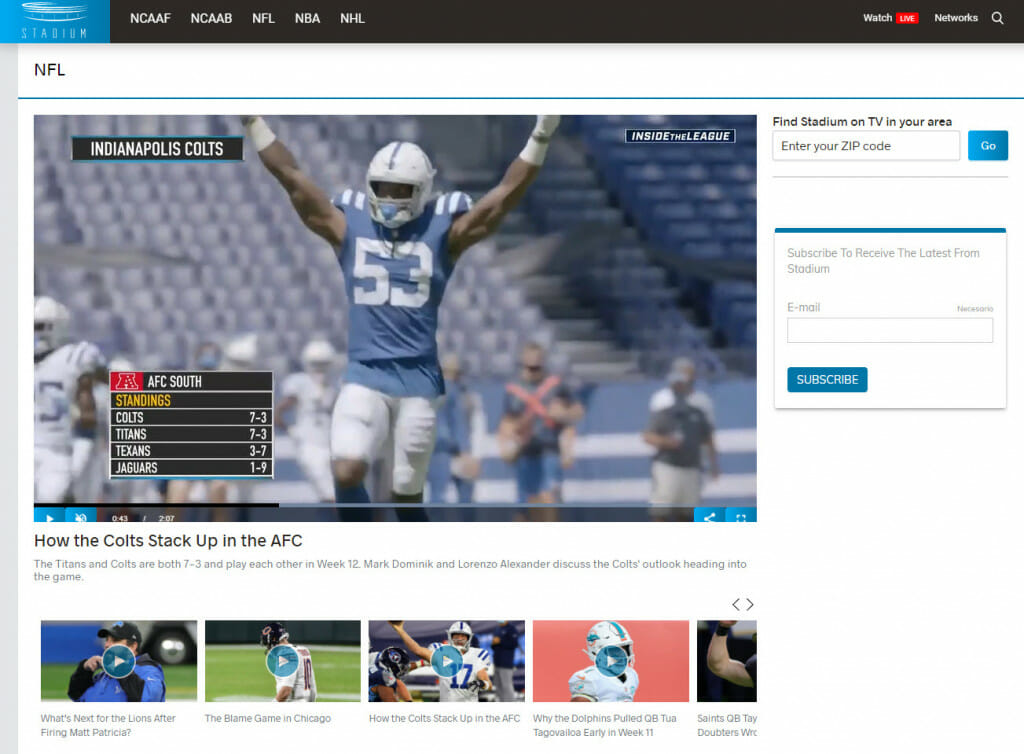This screenshot has width=1024, height=754.
Task: Click the Go button for ZIP search
Action: [x=987, y=146]
